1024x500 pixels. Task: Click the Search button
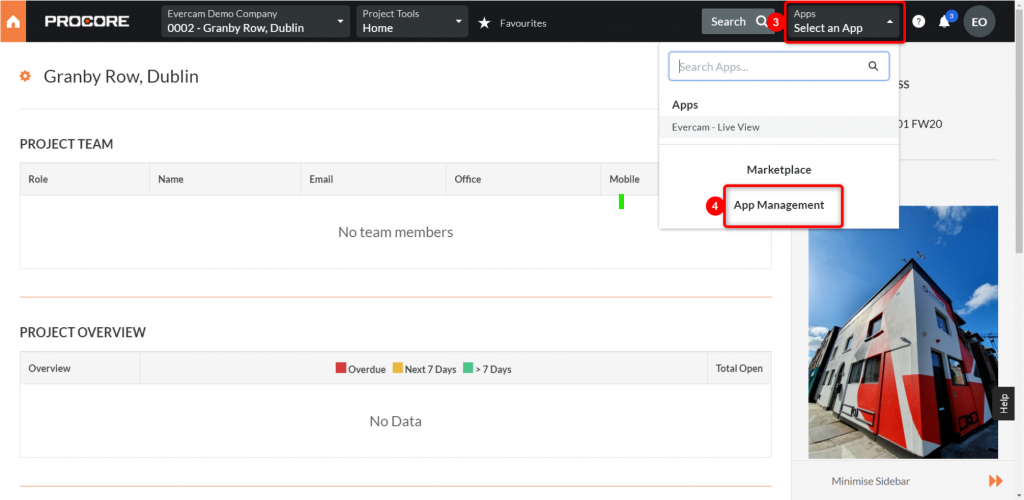[738, 22]
